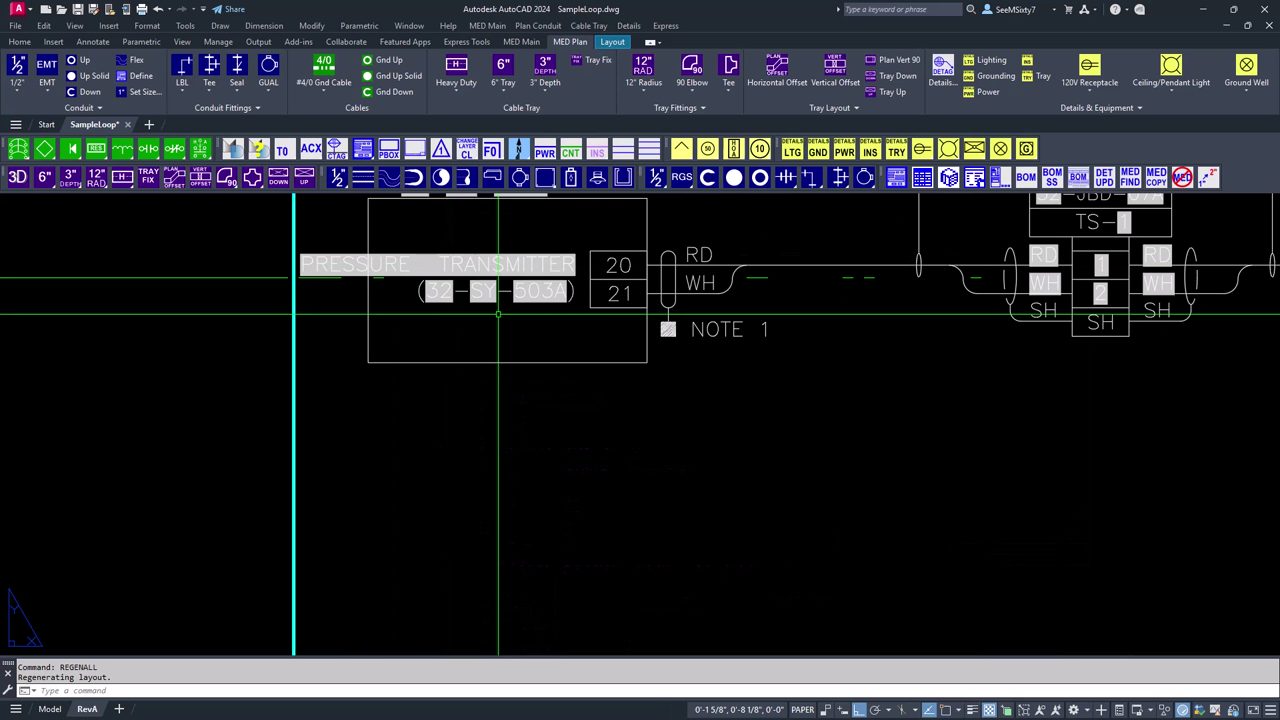Viewport: 1280px width, 720px height.
Task: Select the Heavy Duty cable tray tool
Action: [456, 71]
